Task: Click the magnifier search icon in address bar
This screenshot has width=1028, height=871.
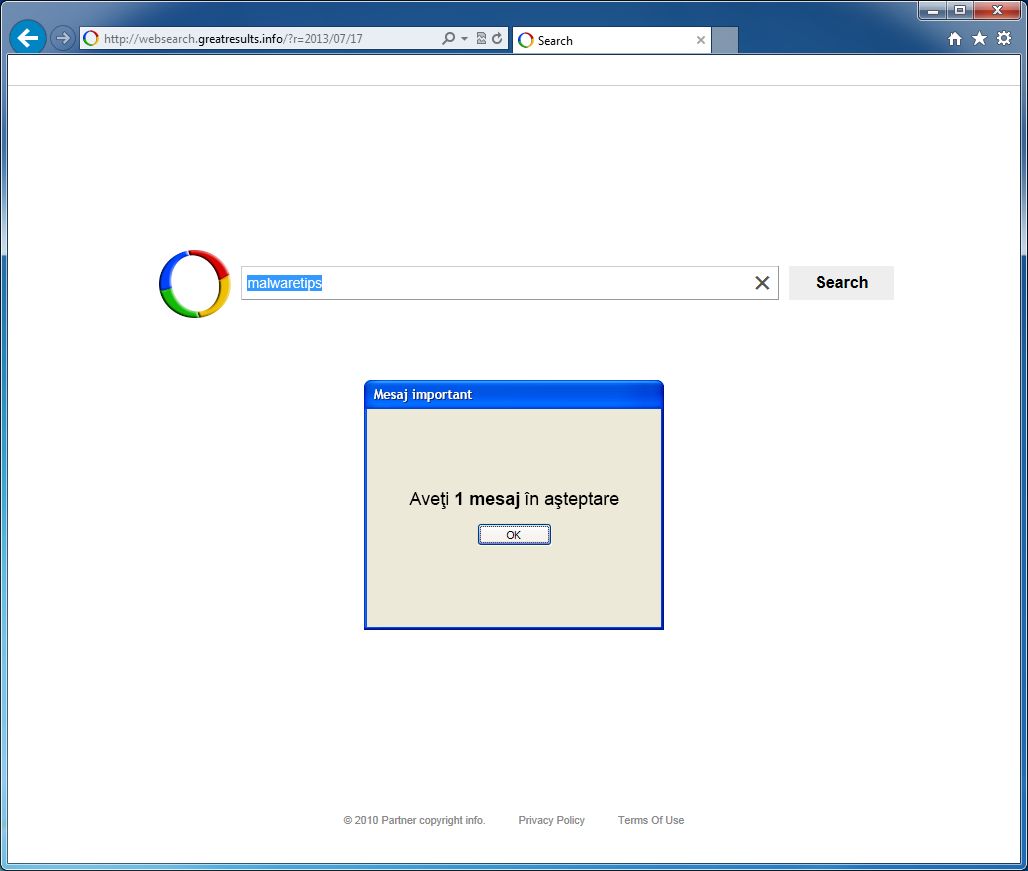Action: click(448, 39)
